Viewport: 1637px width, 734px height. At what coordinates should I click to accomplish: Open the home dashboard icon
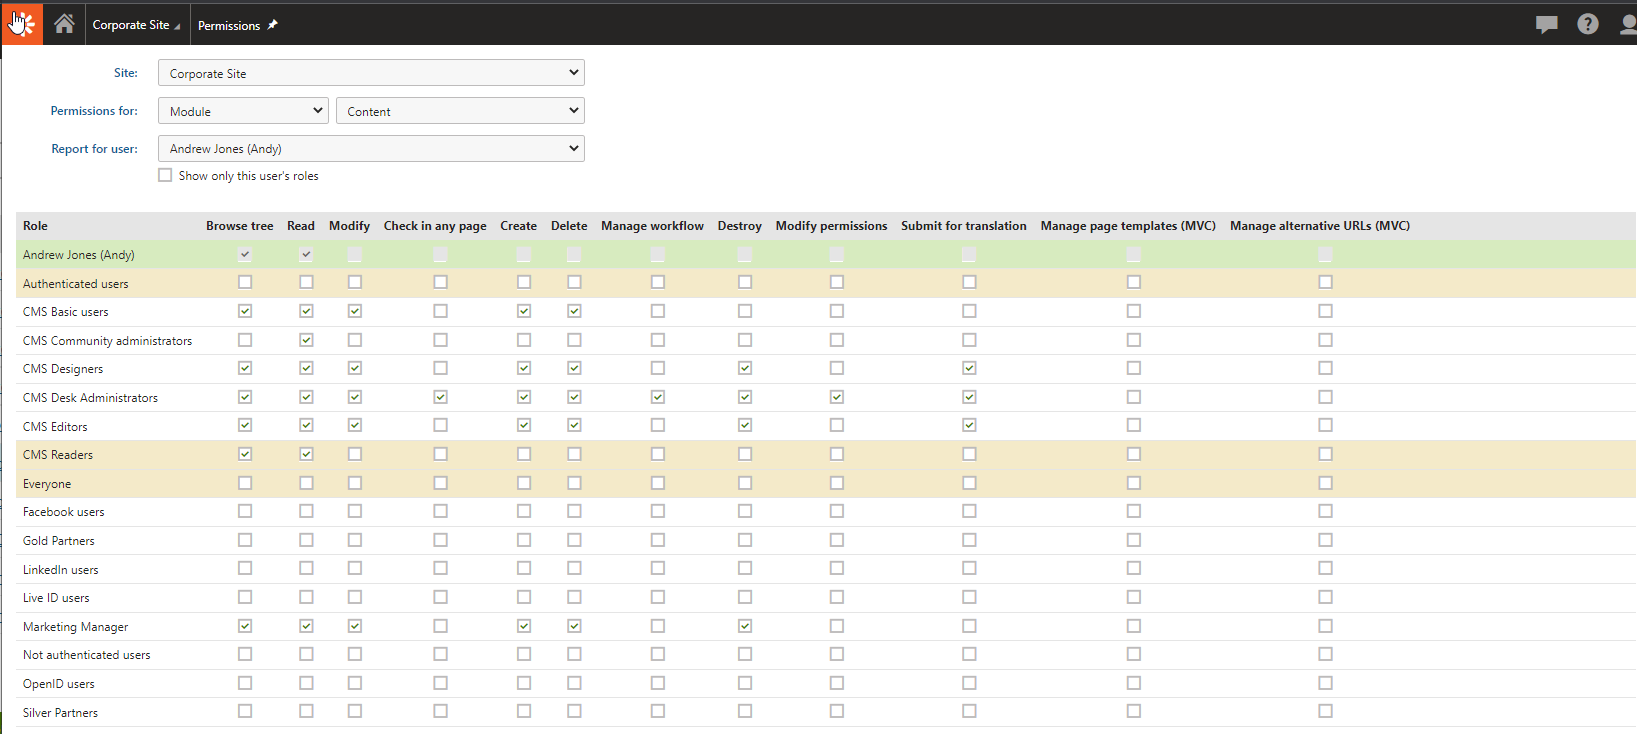[x=64, y=24]
